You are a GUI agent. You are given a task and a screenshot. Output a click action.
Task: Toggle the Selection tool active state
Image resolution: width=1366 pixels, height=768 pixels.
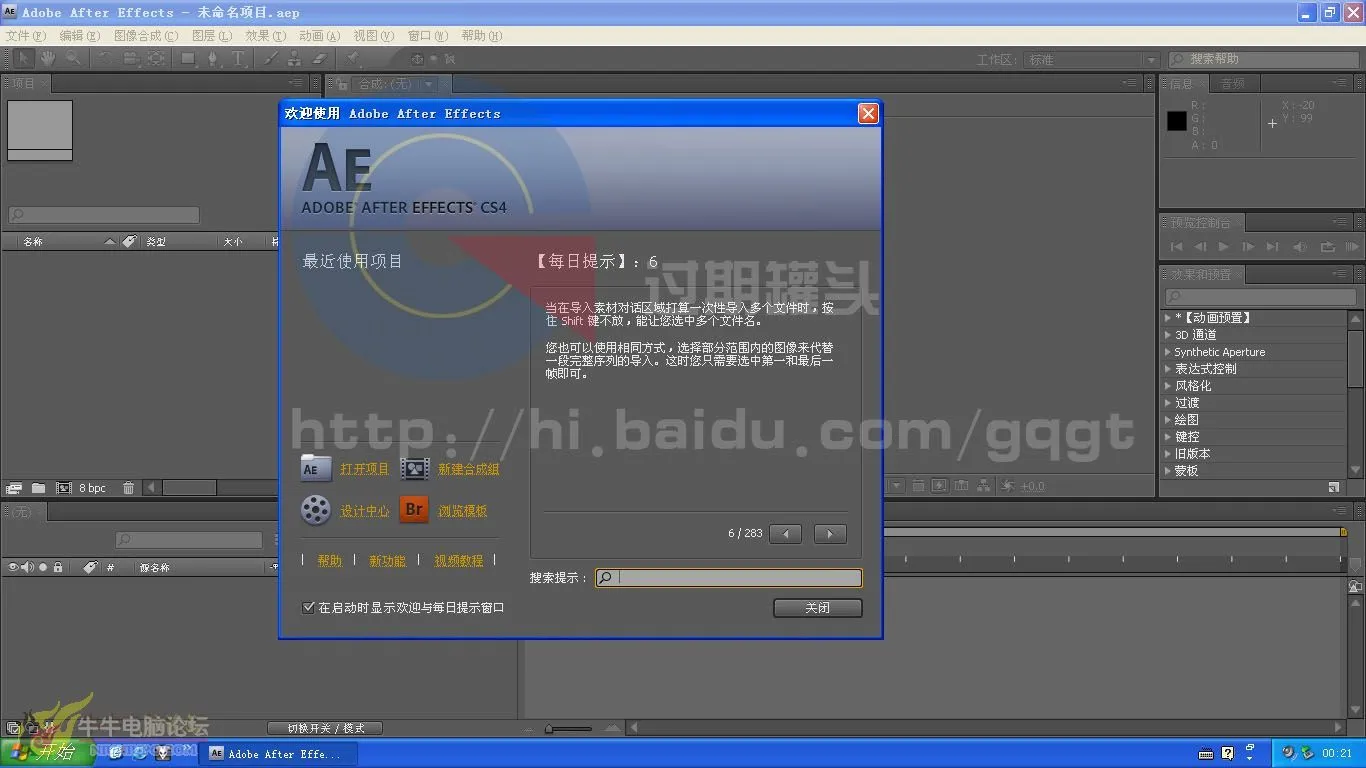(24, 59)
